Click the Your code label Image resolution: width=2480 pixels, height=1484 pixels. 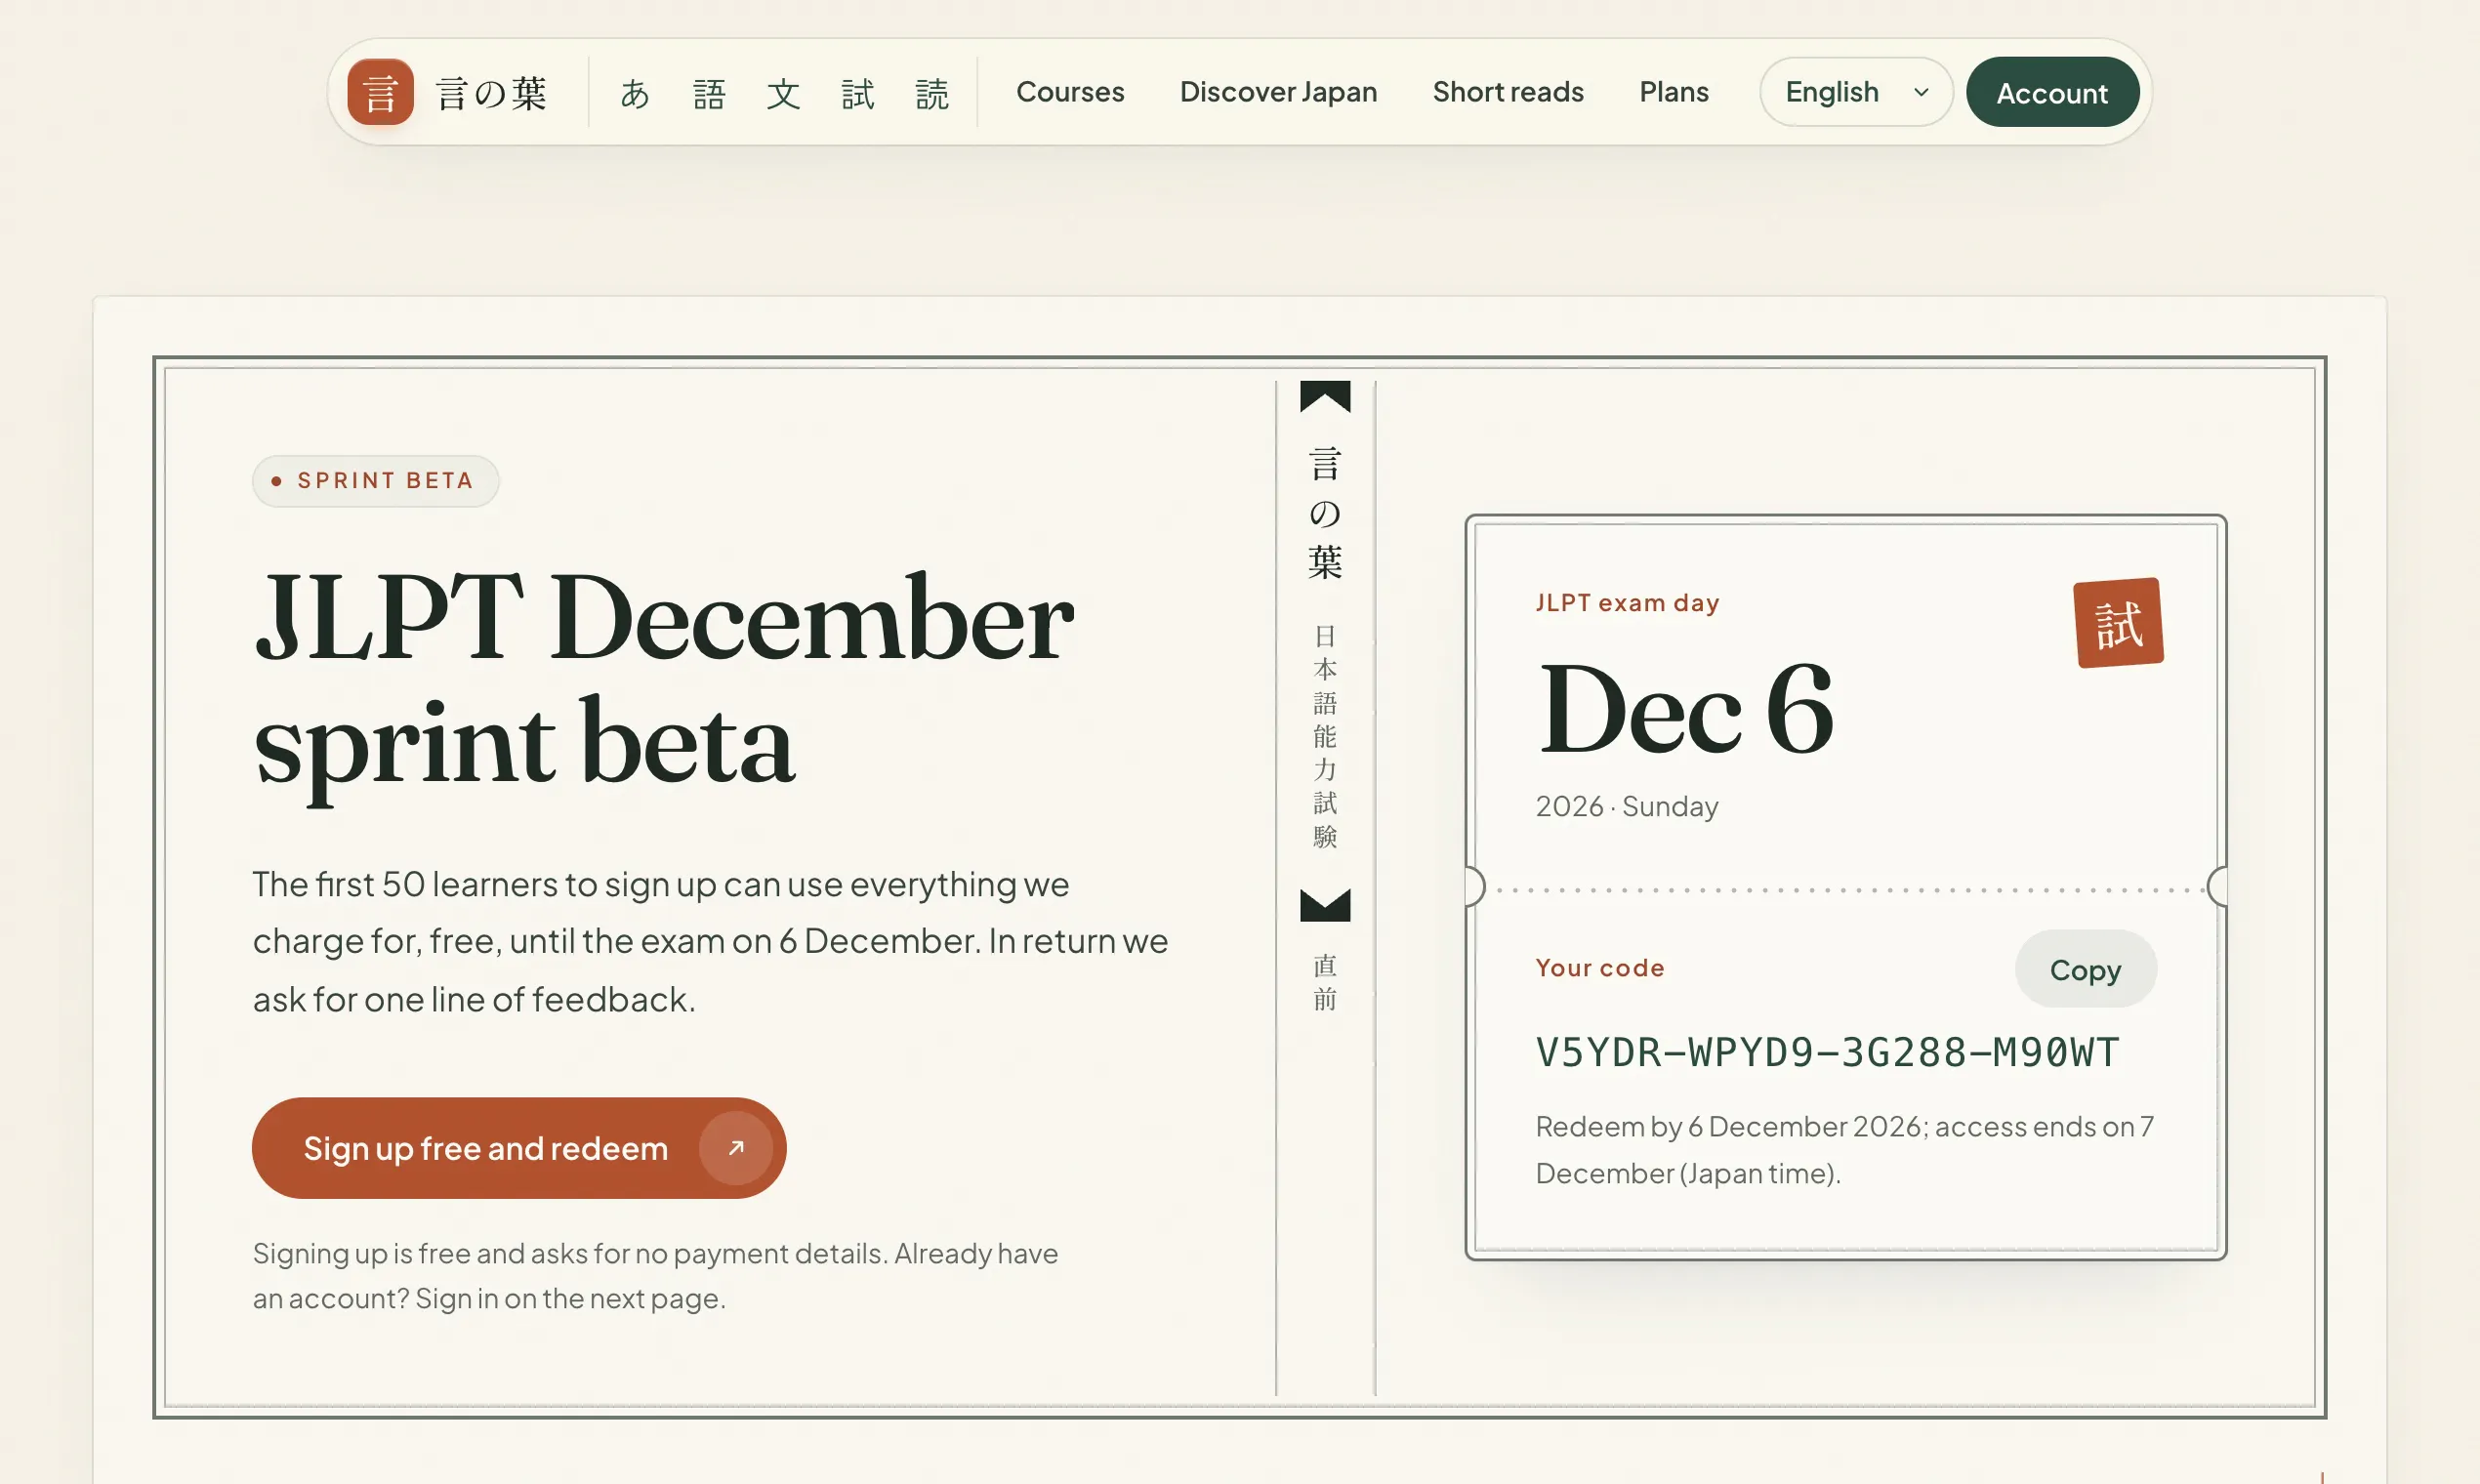pos(1600,967)
